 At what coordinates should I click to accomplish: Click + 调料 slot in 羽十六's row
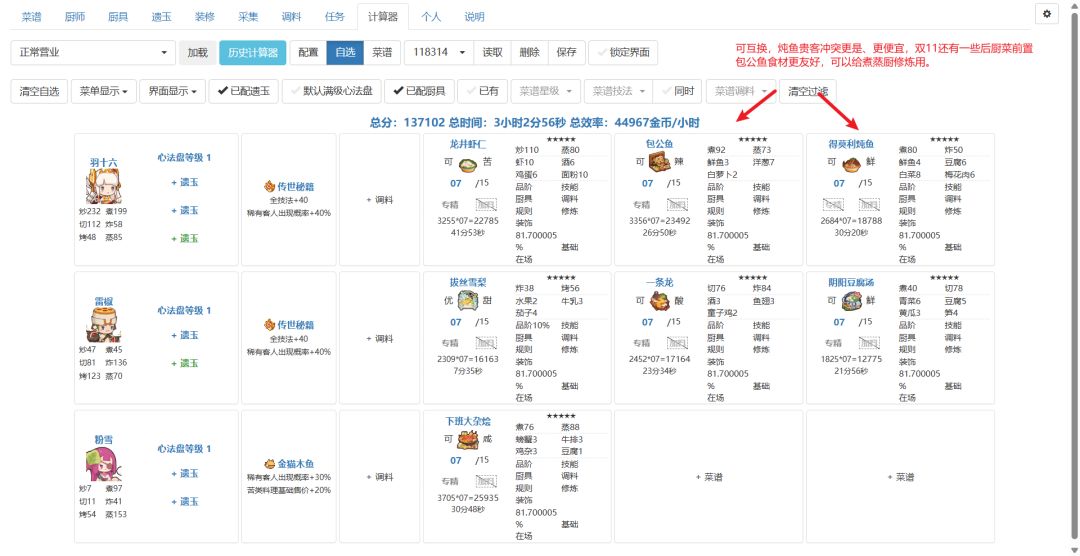tap(379, 200)
